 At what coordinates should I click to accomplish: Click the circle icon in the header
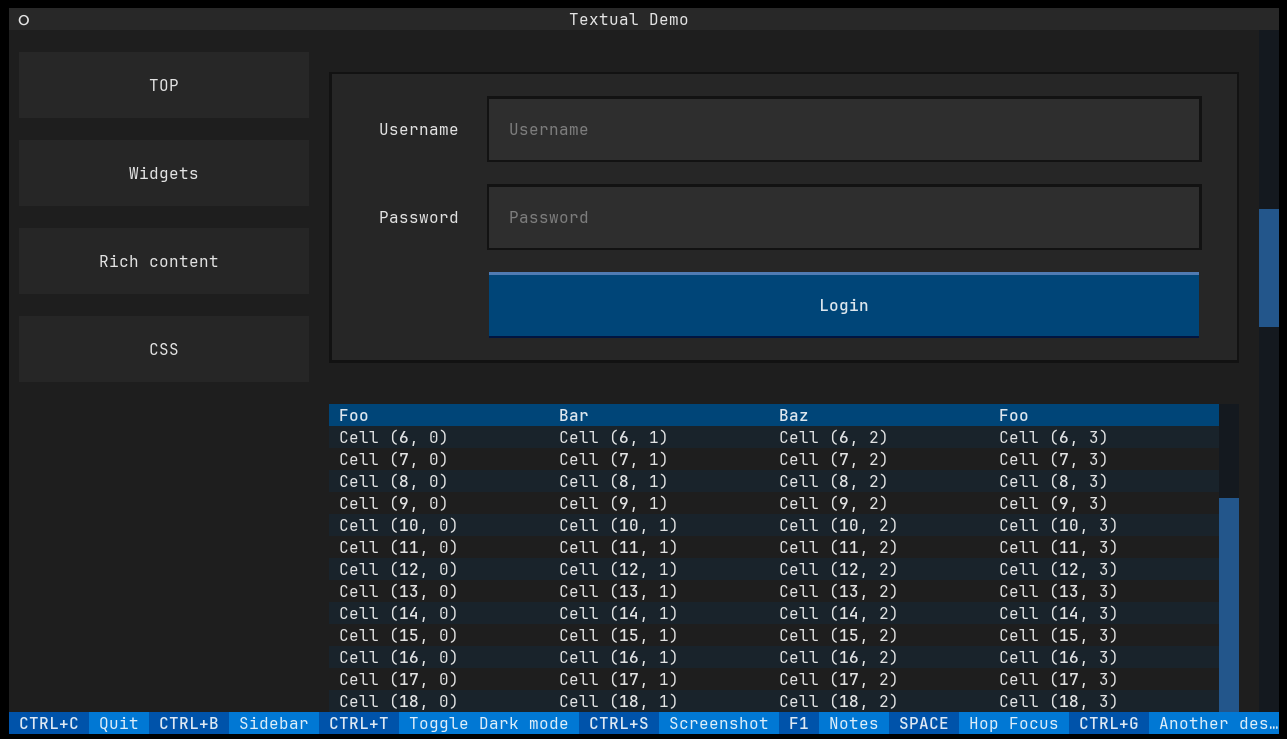(x=24, y=20)
